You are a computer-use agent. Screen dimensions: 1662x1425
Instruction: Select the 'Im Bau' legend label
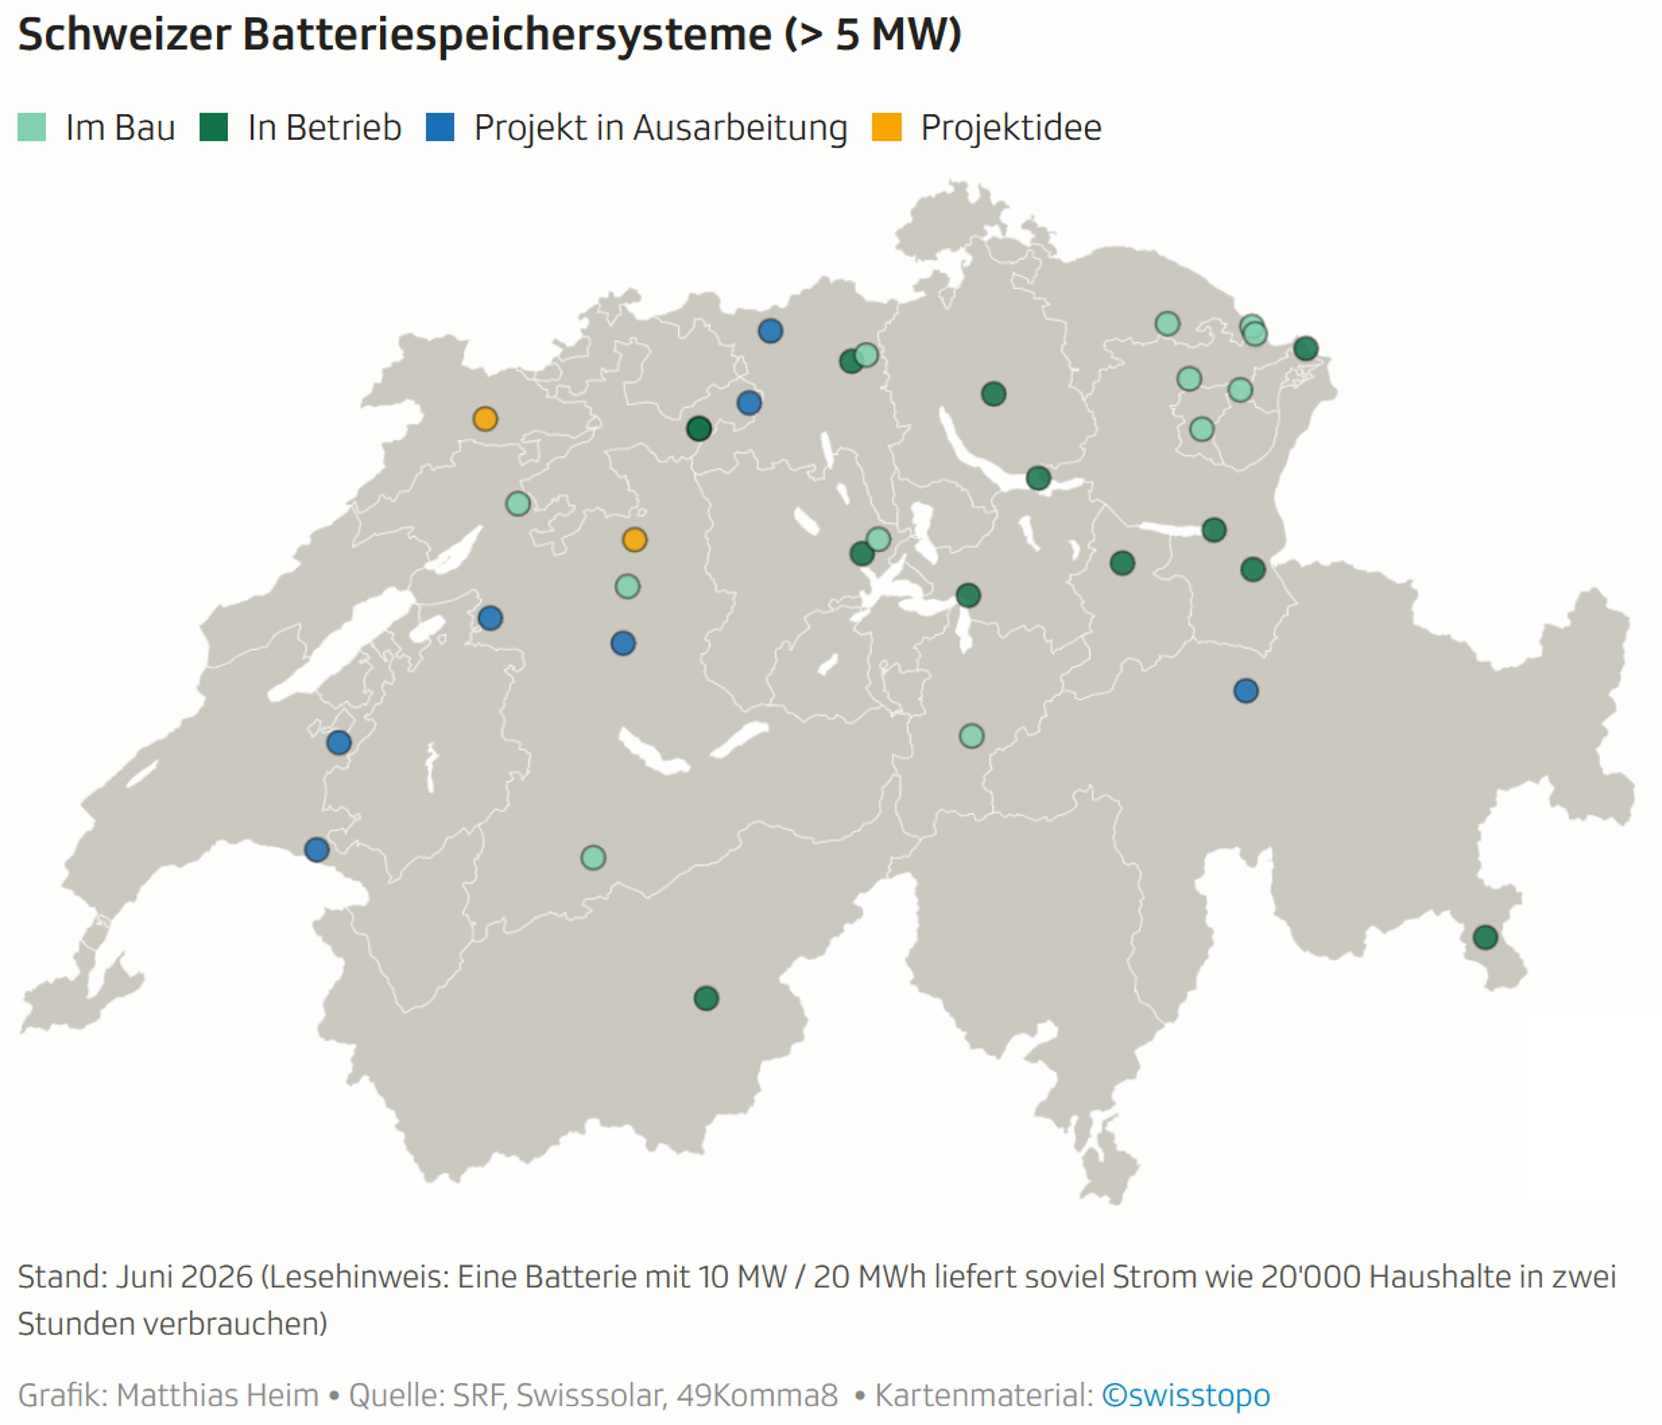[120, 128]
